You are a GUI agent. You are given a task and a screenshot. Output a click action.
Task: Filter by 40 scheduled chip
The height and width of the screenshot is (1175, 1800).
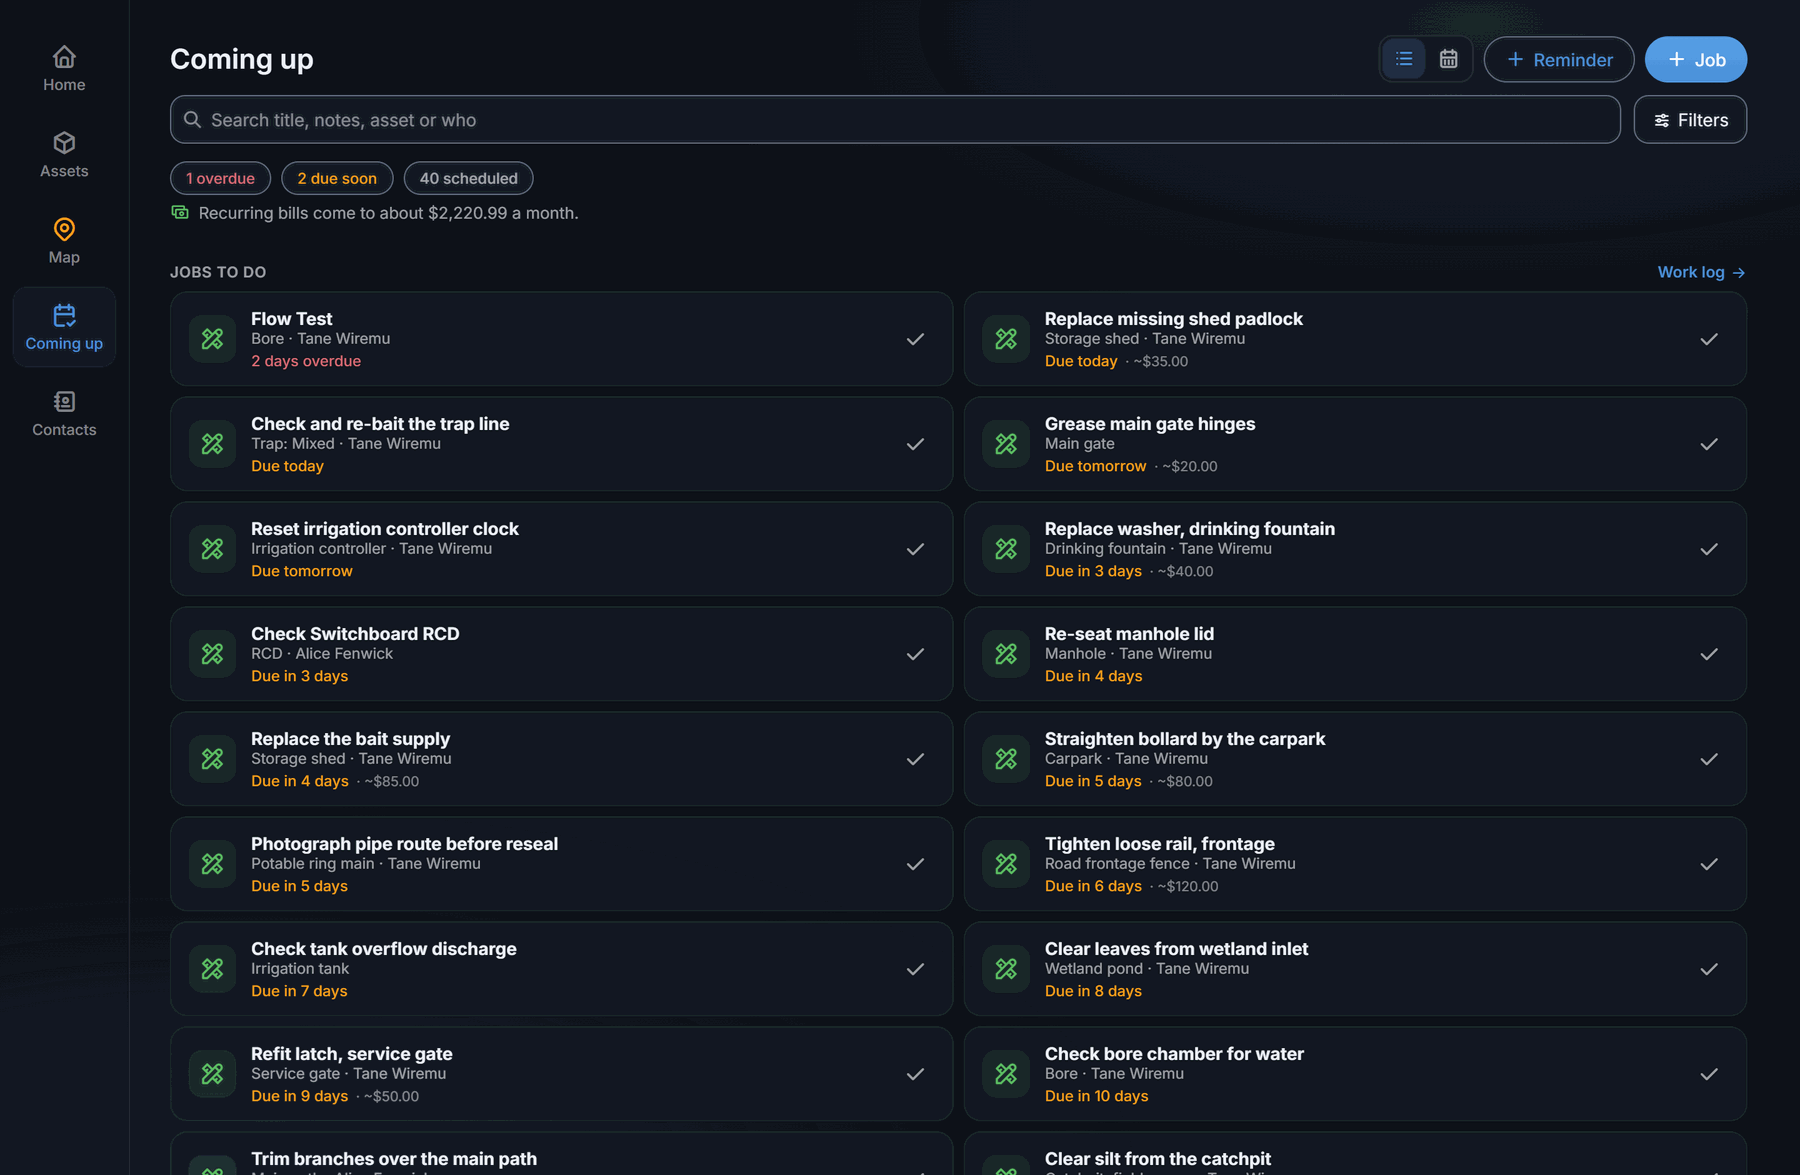468,178
